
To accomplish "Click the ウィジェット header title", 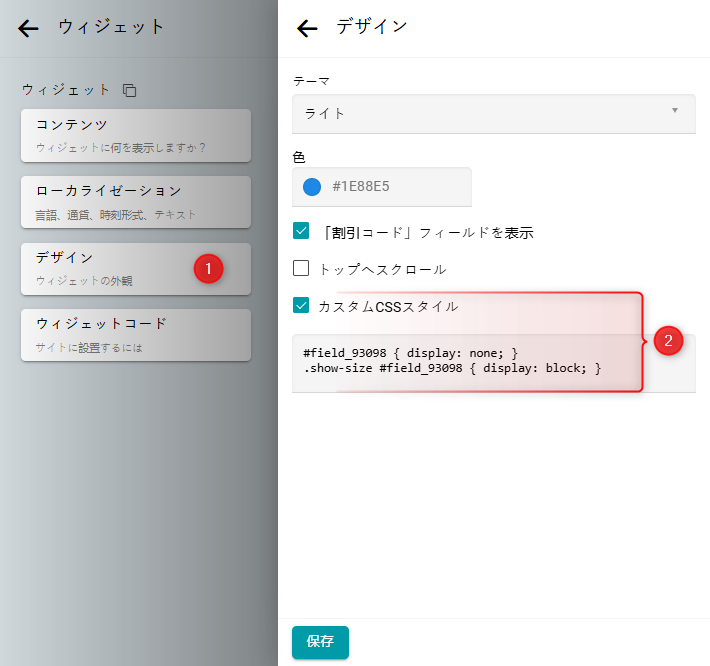I will 111,27.
